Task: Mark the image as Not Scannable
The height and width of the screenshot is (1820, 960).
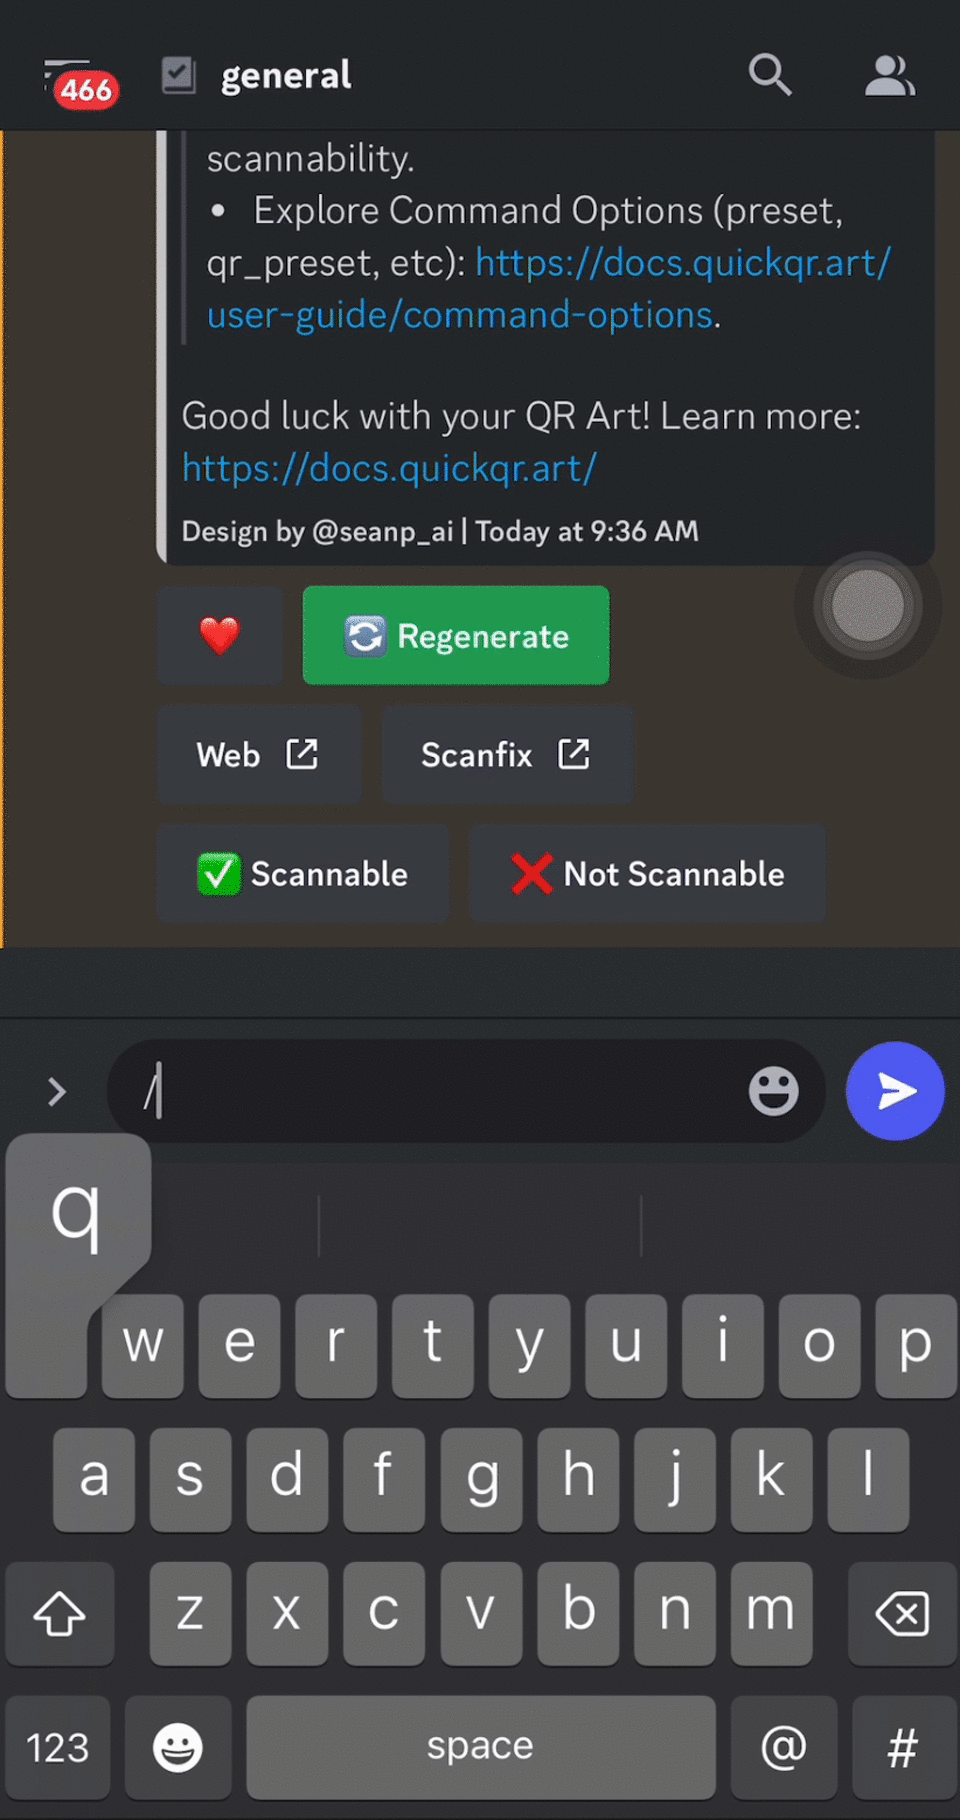Action: coord(647,874)
